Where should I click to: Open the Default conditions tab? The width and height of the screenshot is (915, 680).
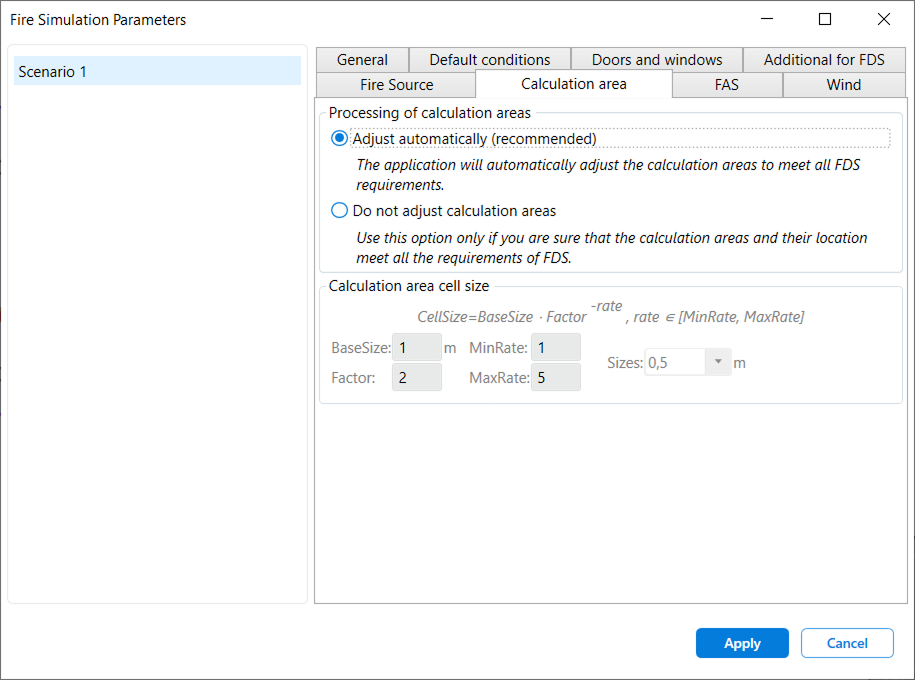pos(489,59)
